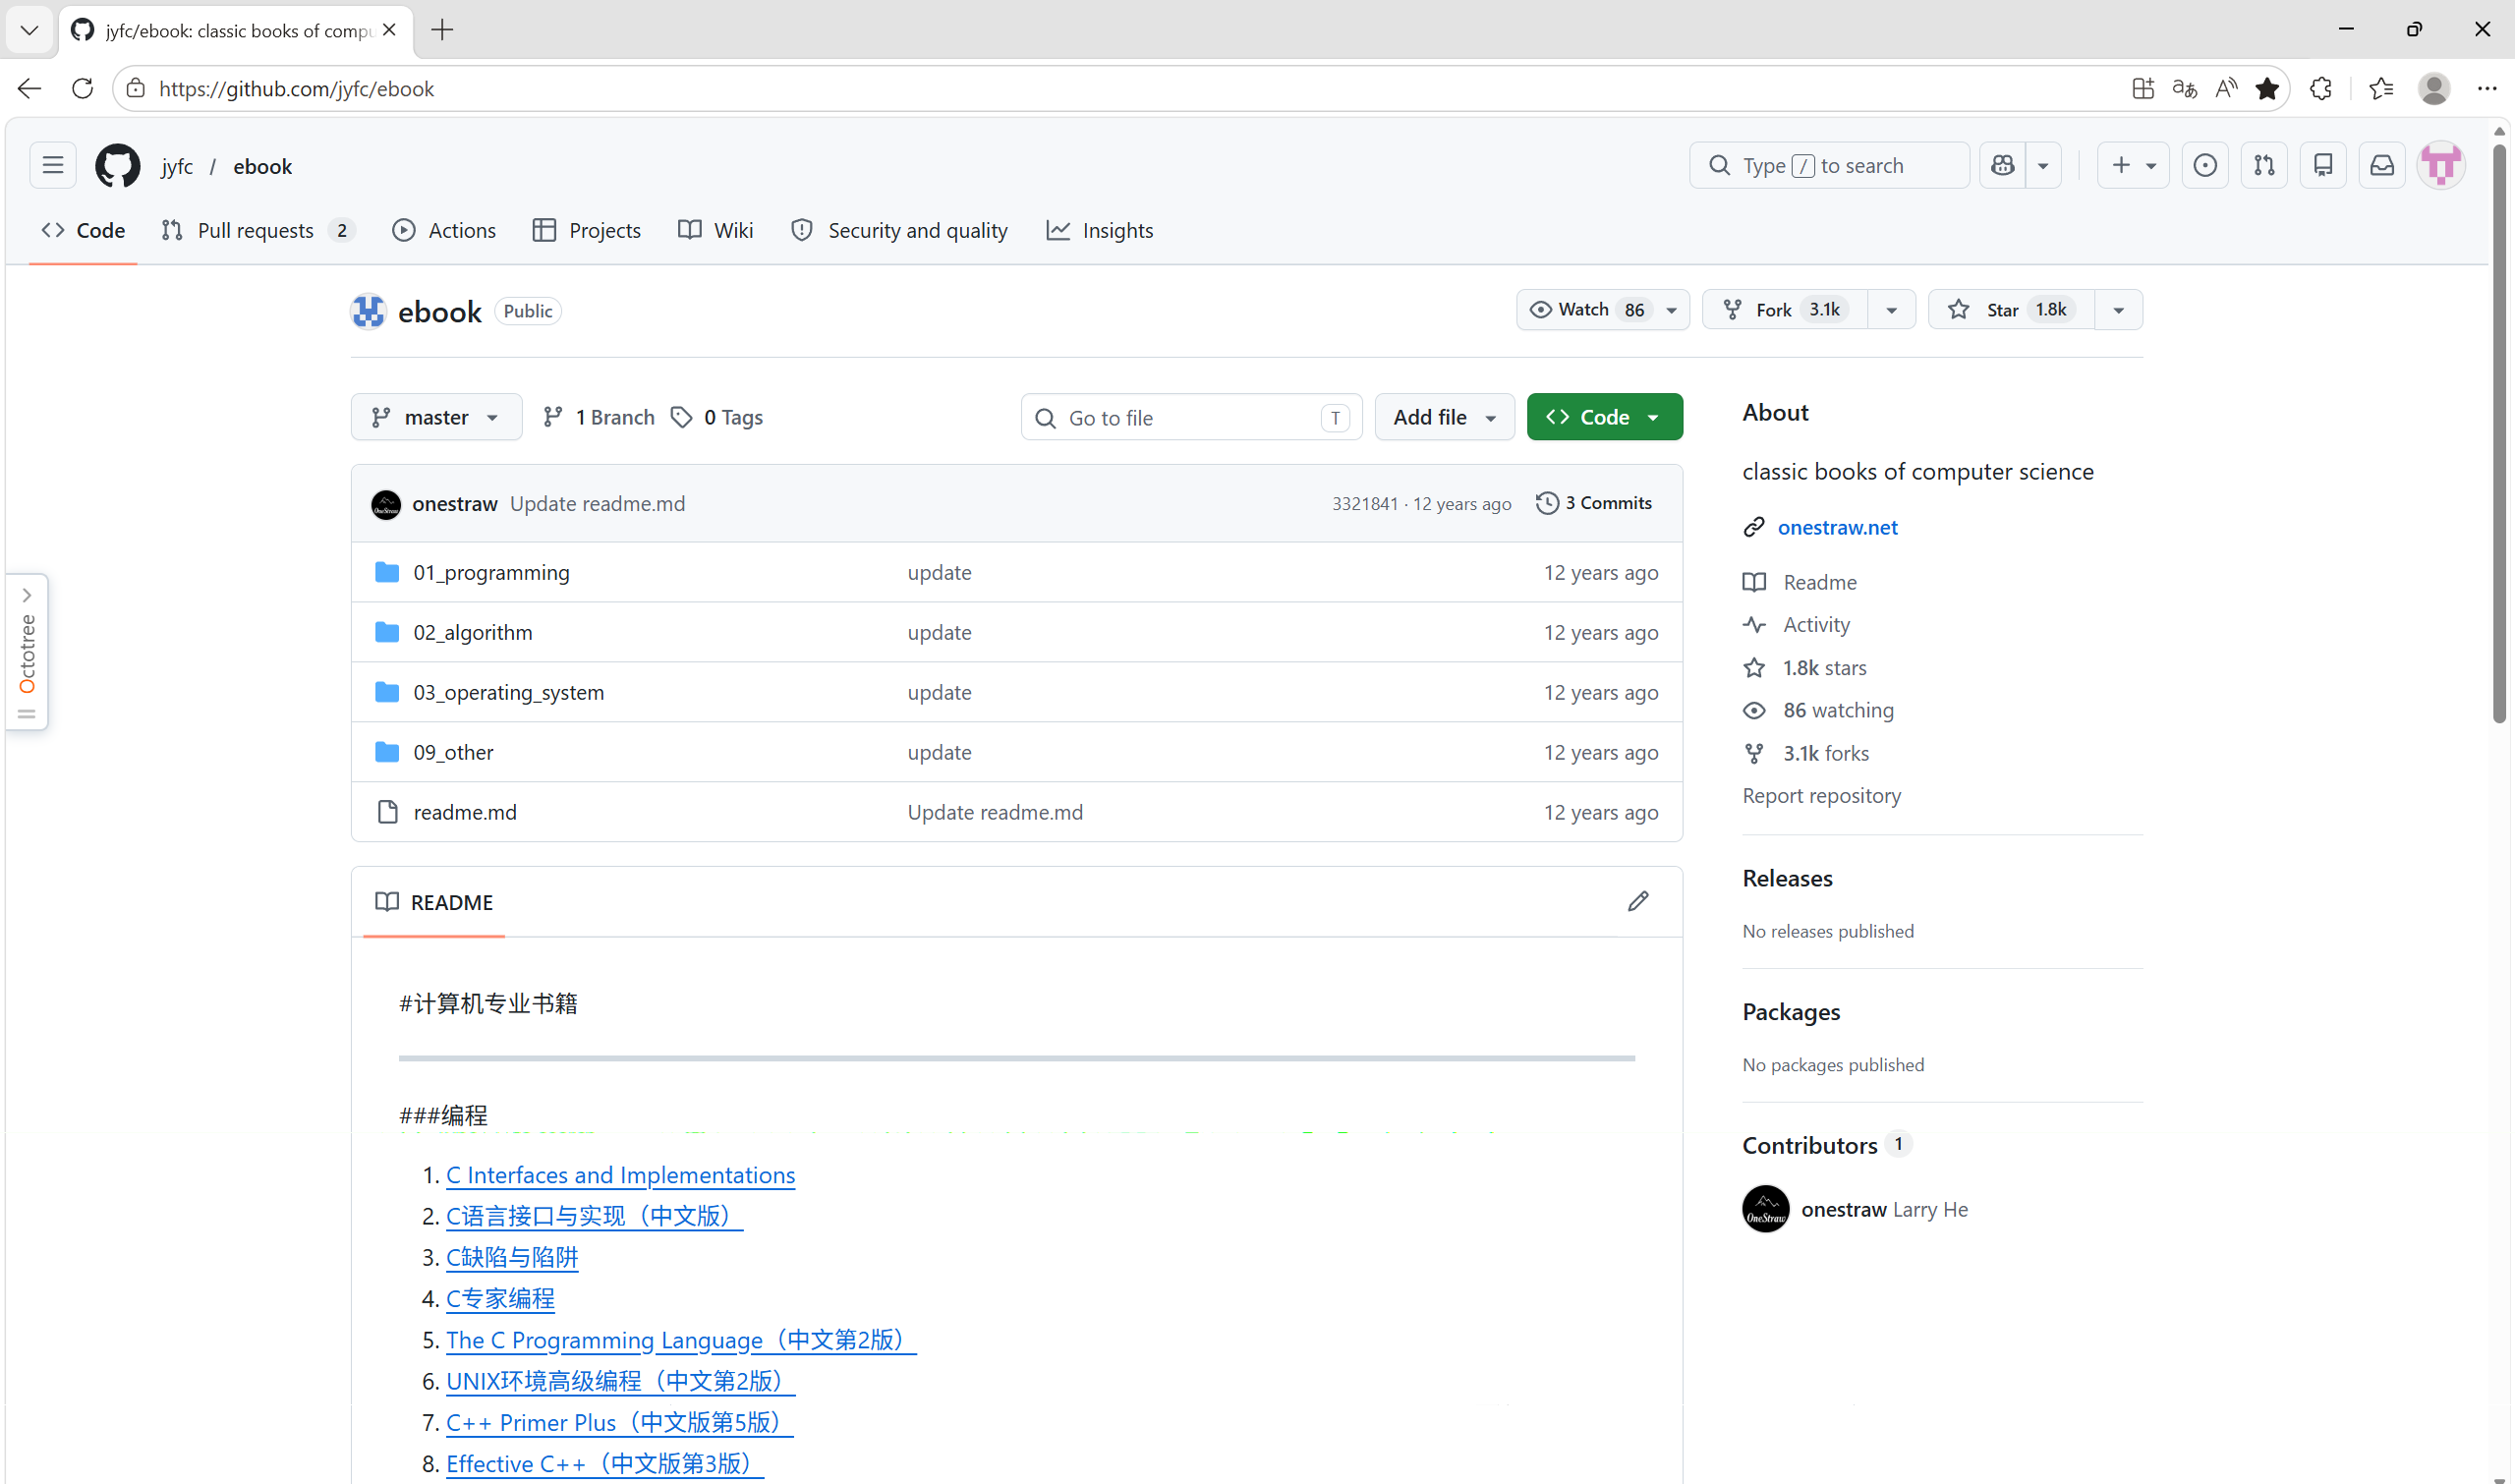This screenshot has height=1484, width=2515.
Task: Click the browser refresh icon
Action: (83, 89)
